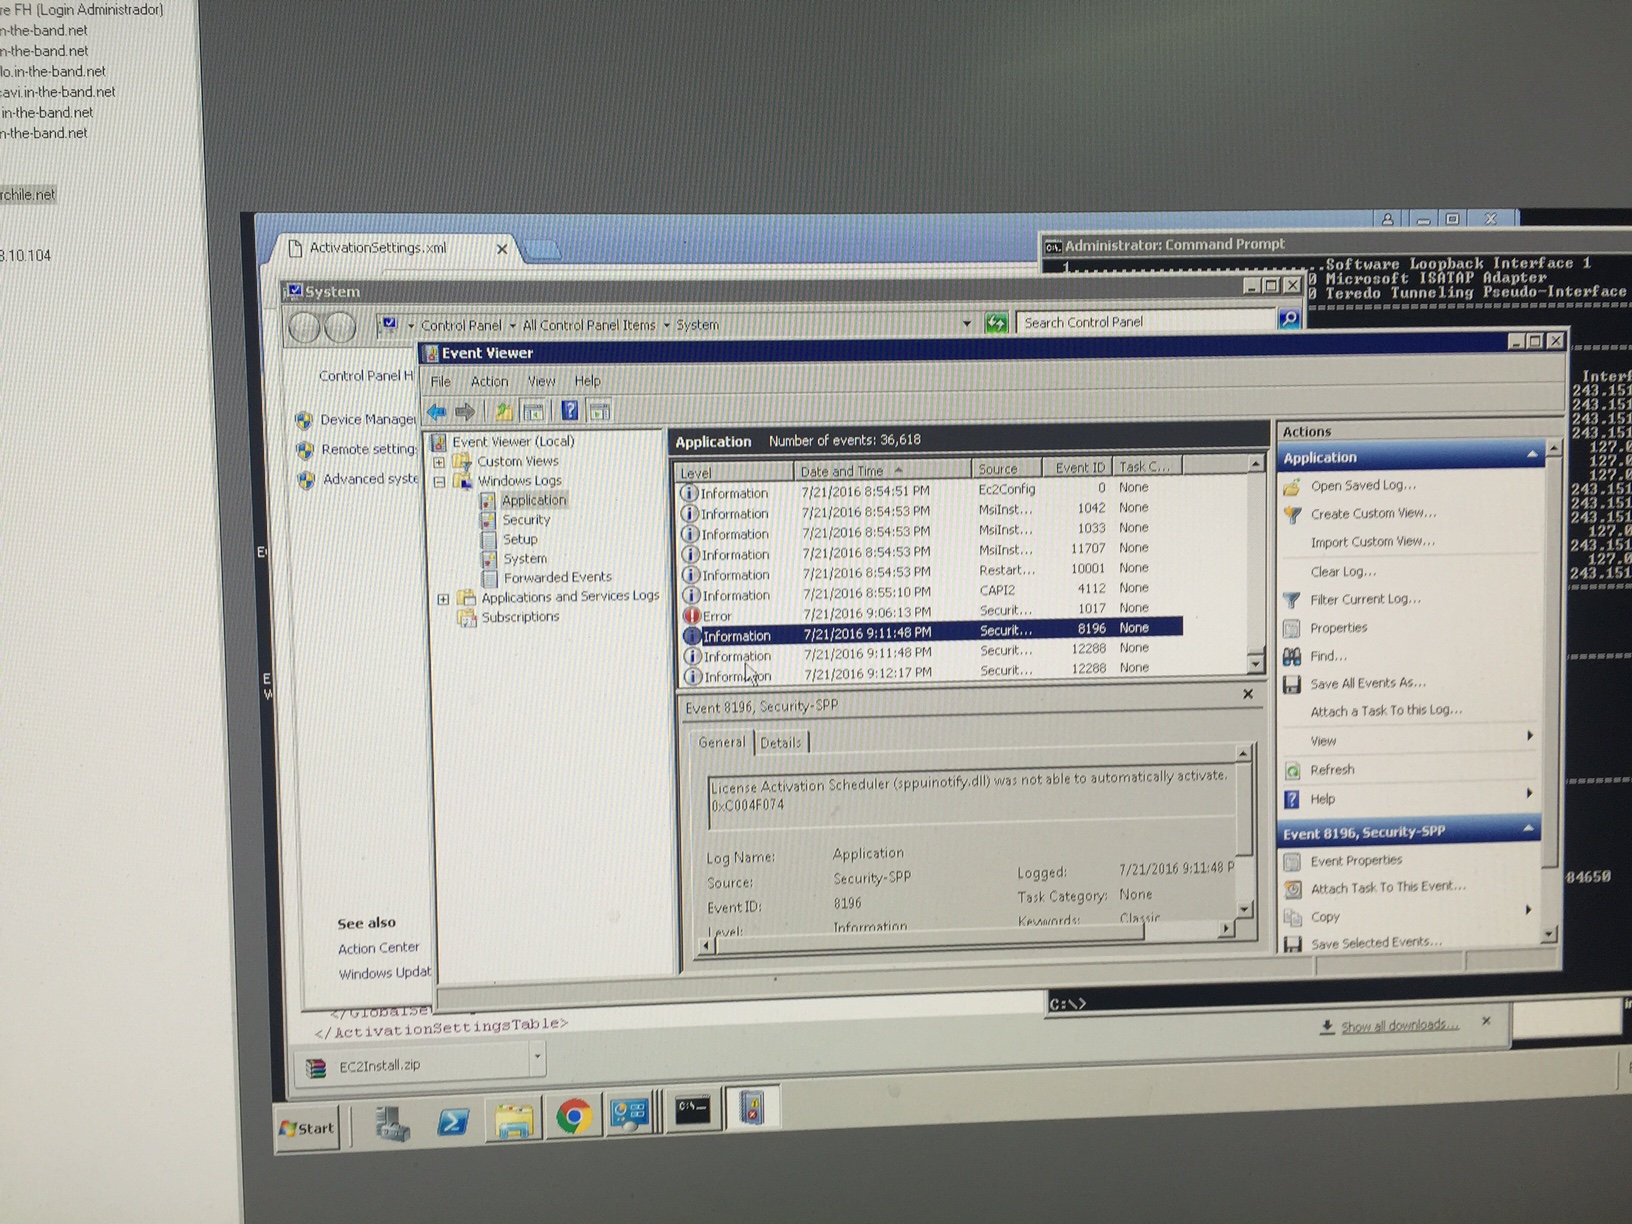1632x1224 pixels.
Task: Open Chrome from the taskbar
Action: pos(573,1116)
